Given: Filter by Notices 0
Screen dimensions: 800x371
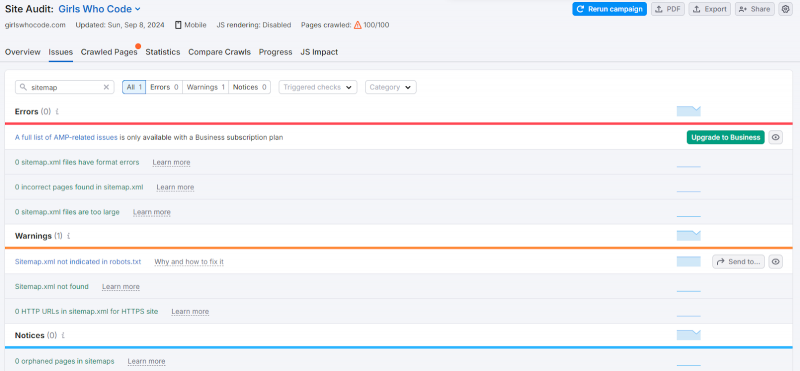Looking at the screenshot, I should [x=249, y=87].
